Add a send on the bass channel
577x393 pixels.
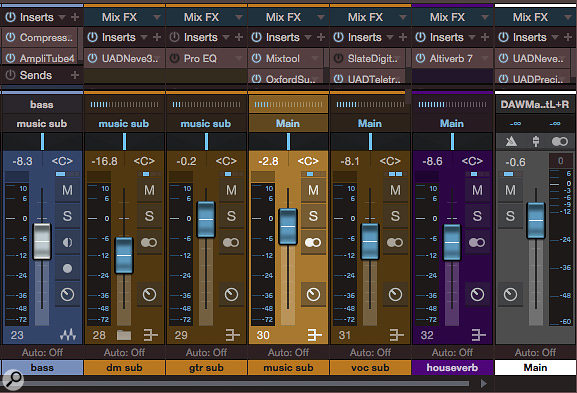tap(75, 75)
